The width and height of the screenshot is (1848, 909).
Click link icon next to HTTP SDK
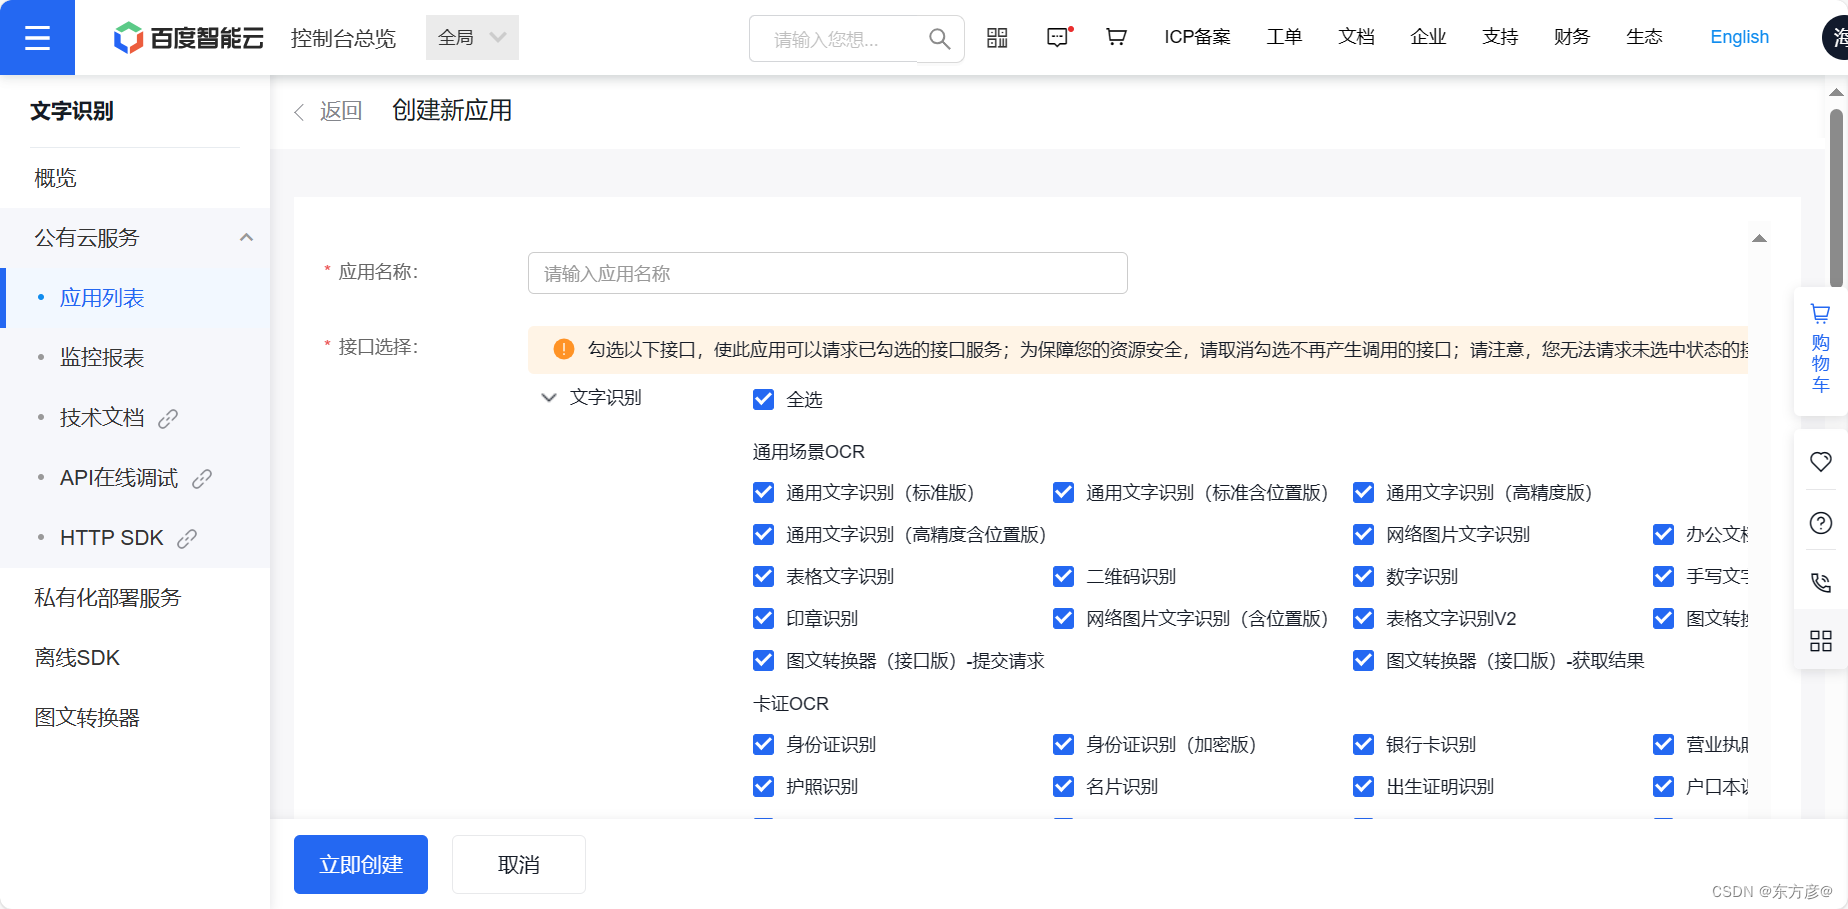[x=187, y=538]
